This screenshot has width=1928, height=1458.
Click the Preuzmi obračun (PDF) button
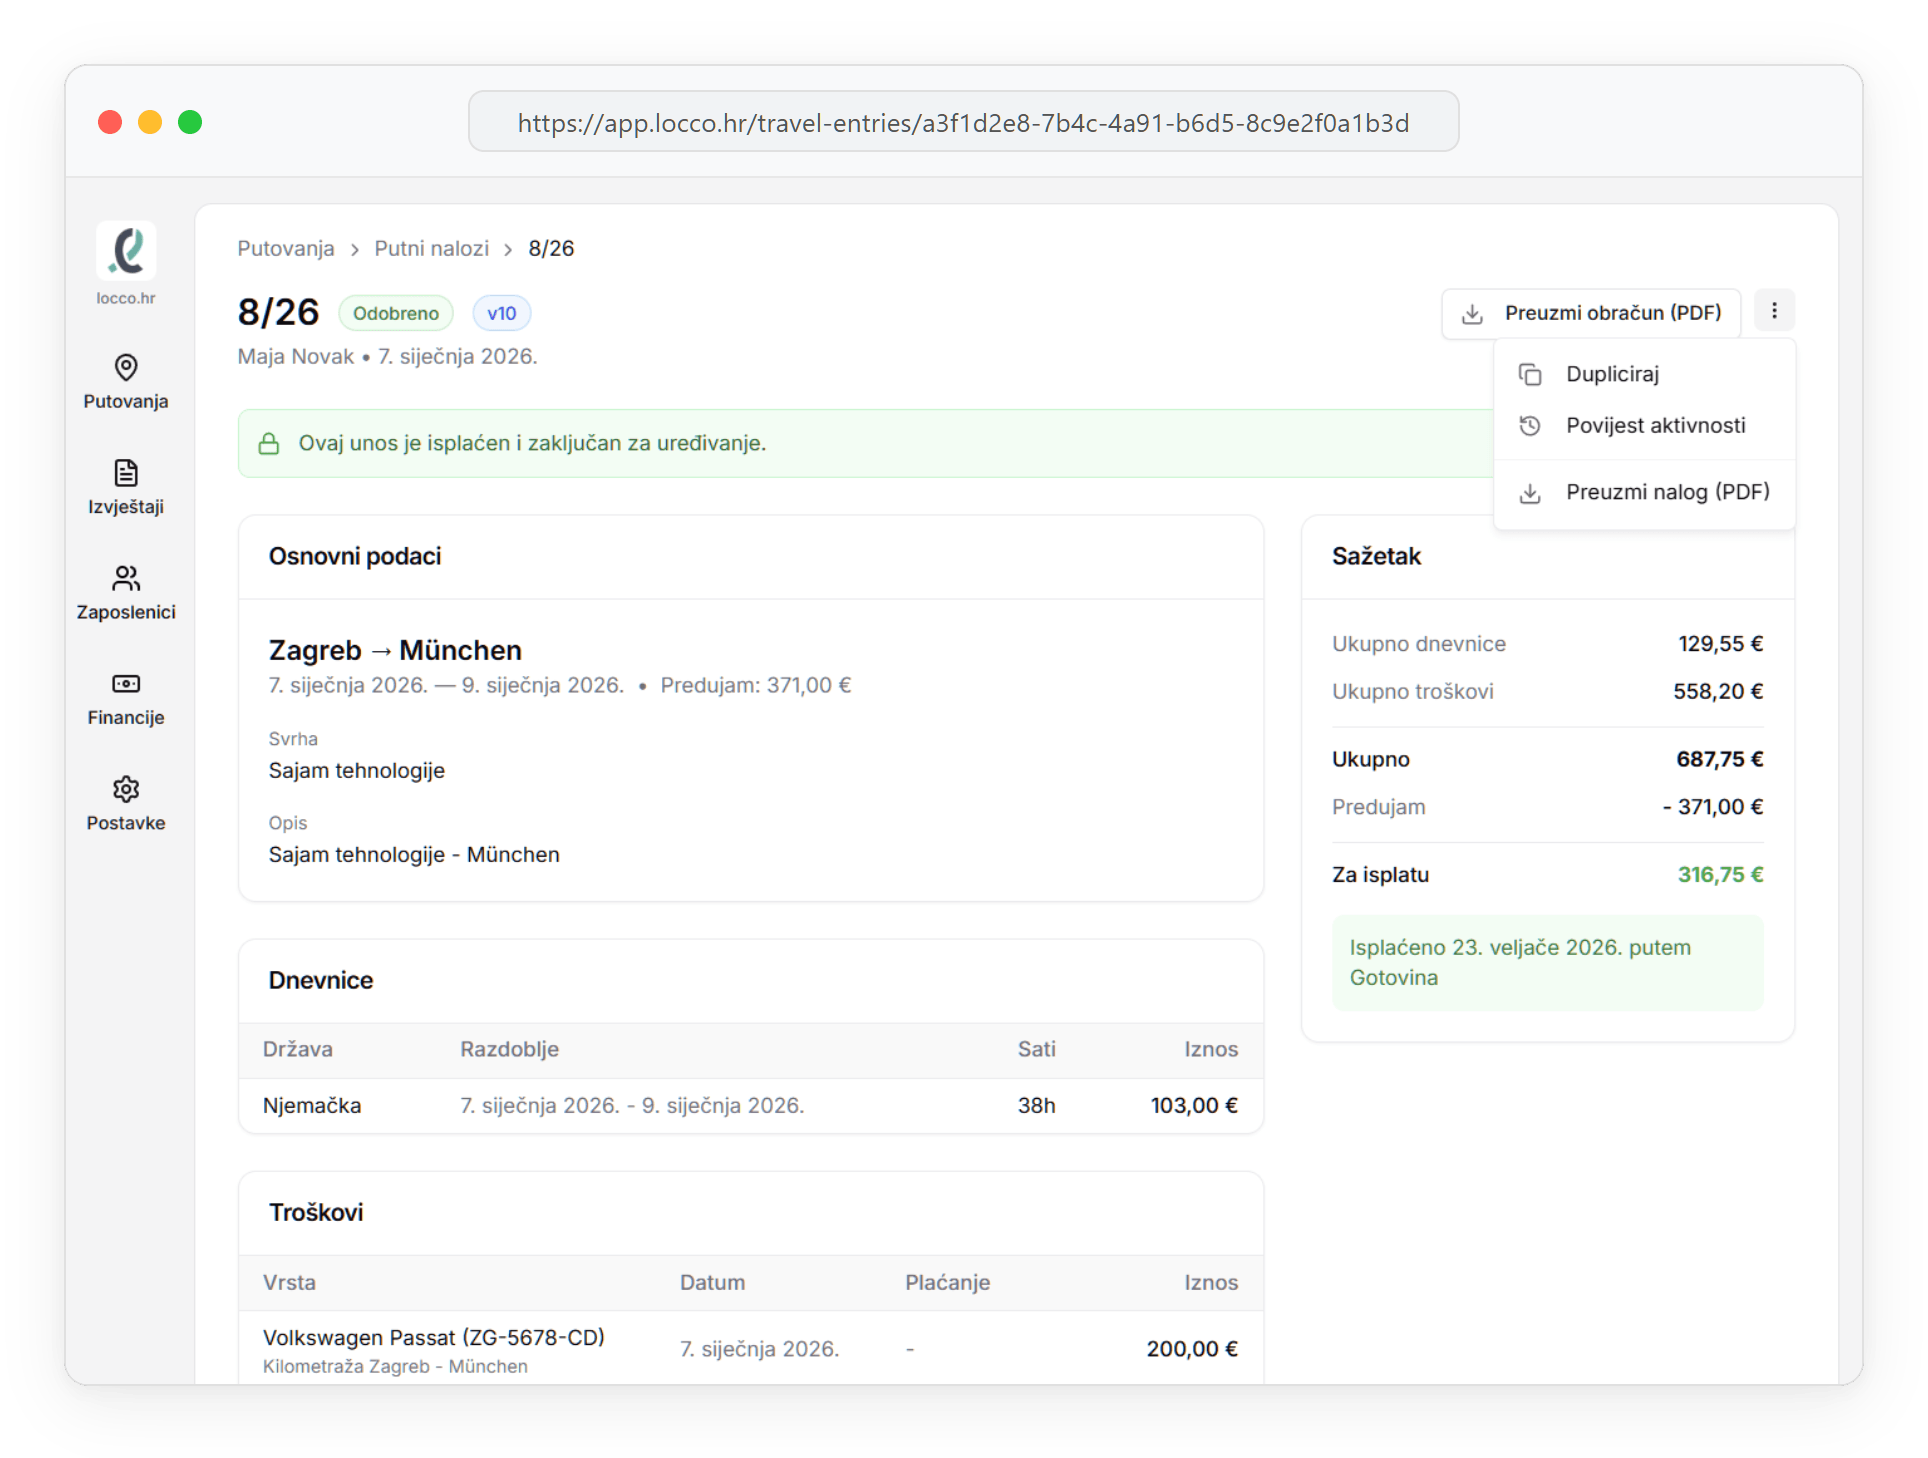click(x=1611, y=313)
